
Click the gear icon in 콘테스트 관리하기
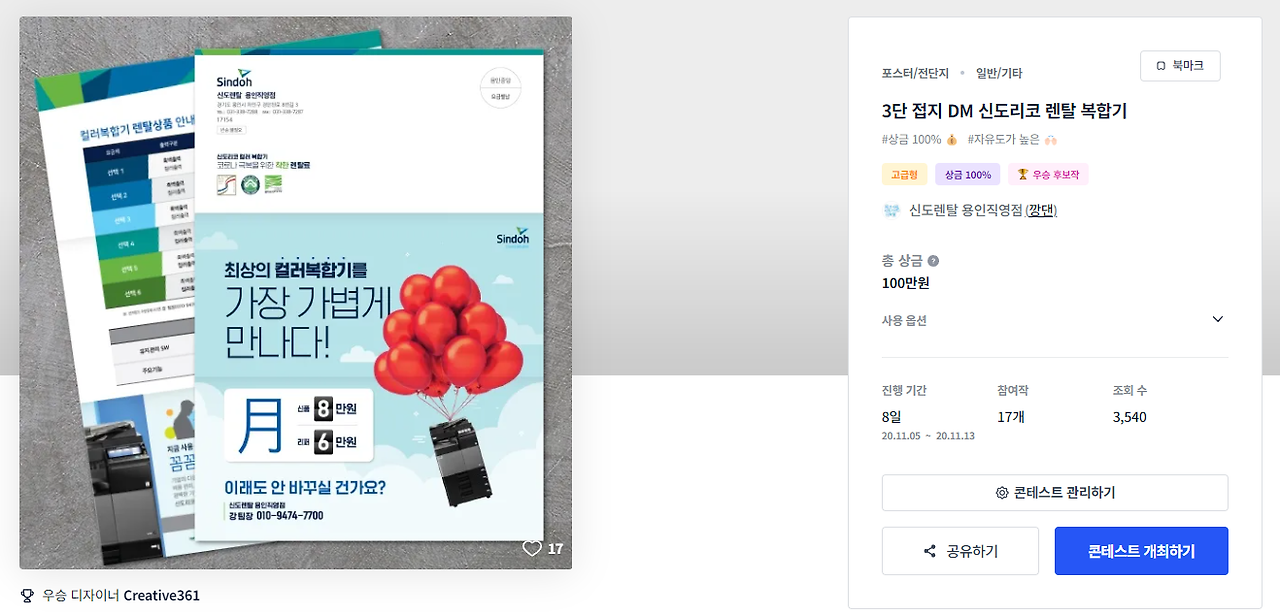pos(1002,493)
